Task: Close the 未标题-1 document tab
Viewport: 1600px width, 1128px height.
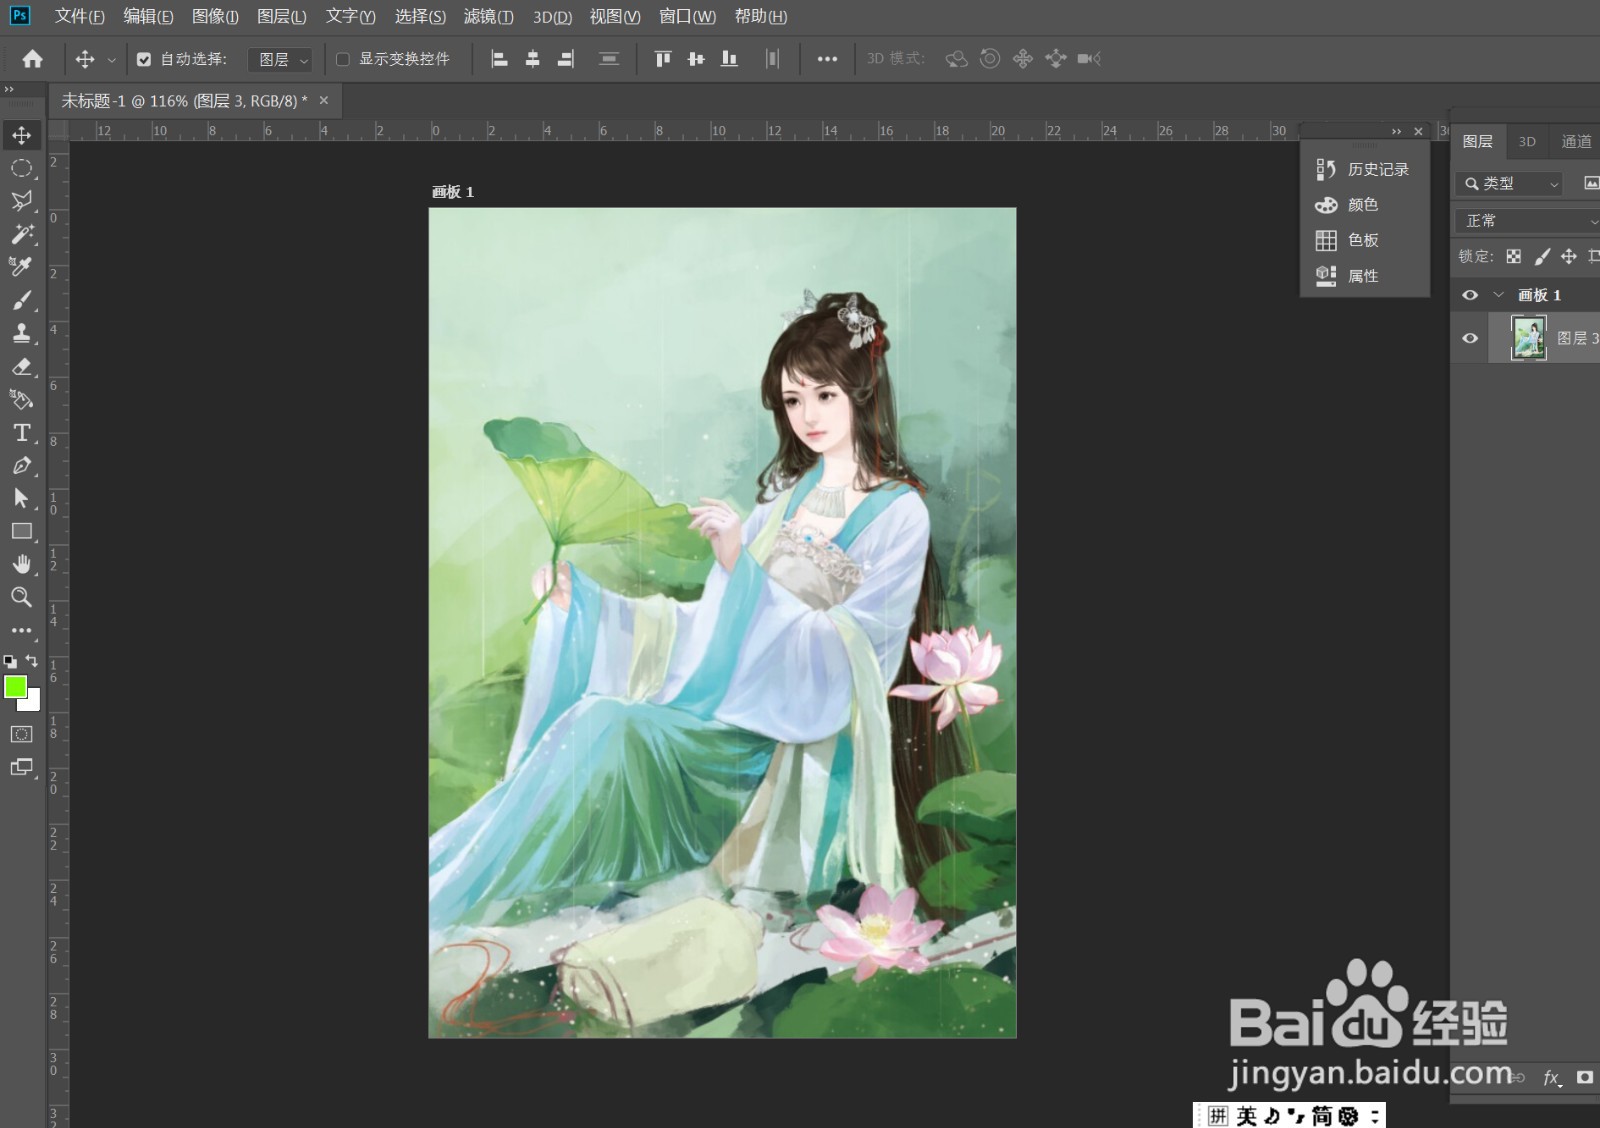Action: (323, 100)
